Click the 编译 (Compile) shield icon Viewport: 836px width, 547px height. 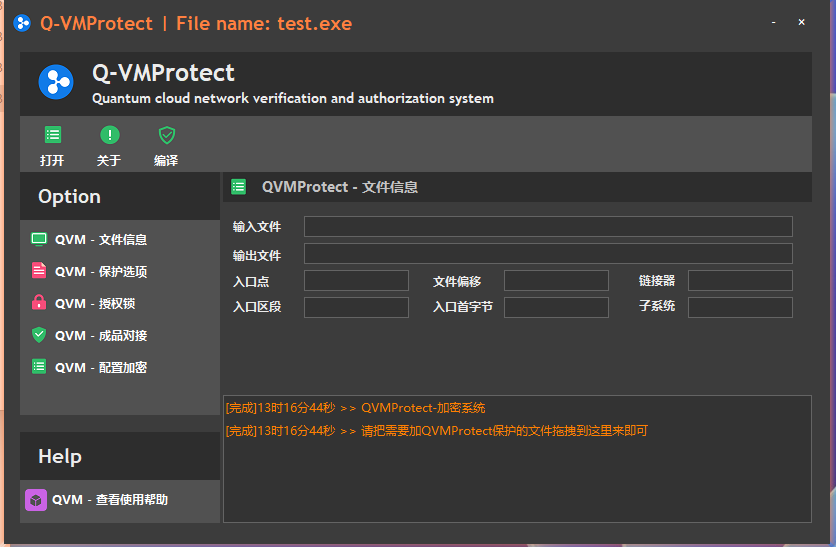[166, 135]
